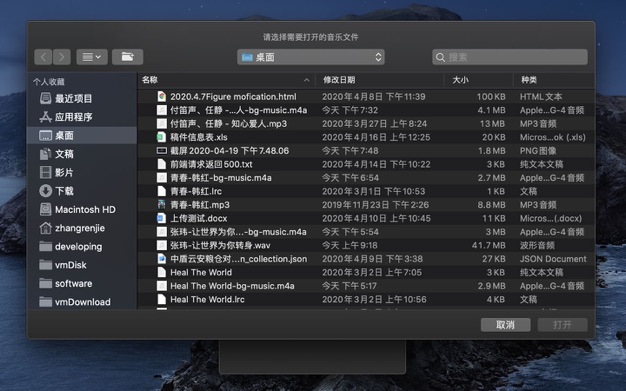Click the JSON icon of 中盾云安粮仓对…n_collection.json

(x=161, y=259)
